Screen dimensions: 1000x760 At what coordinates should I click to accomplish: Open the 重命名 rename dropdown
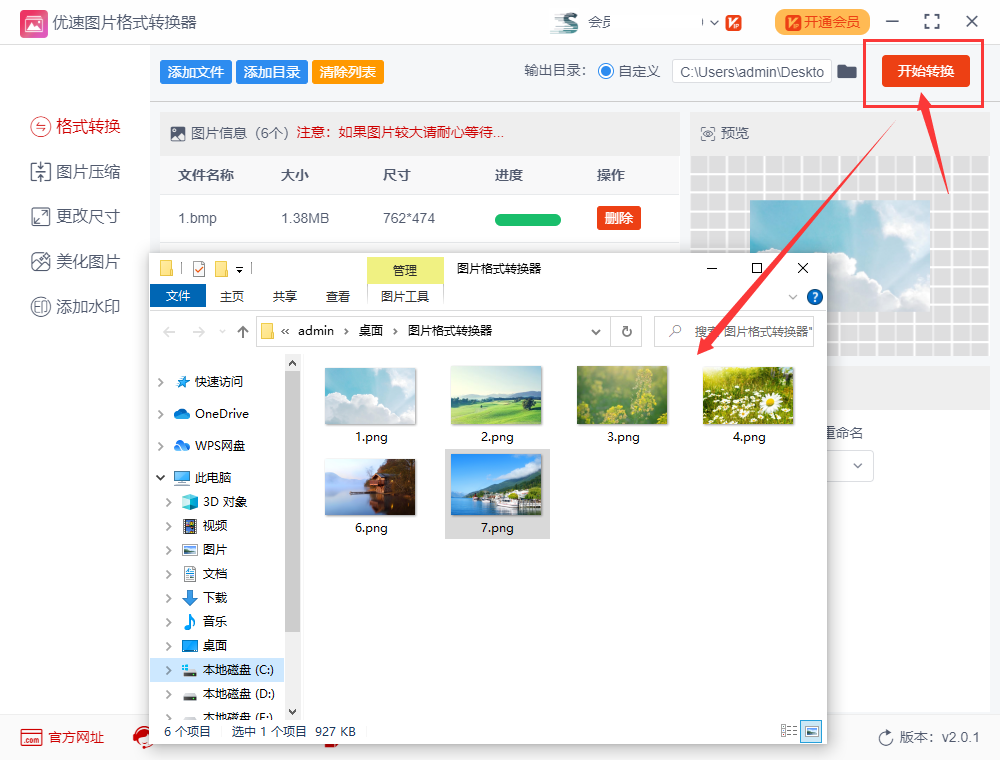point(857,465)
